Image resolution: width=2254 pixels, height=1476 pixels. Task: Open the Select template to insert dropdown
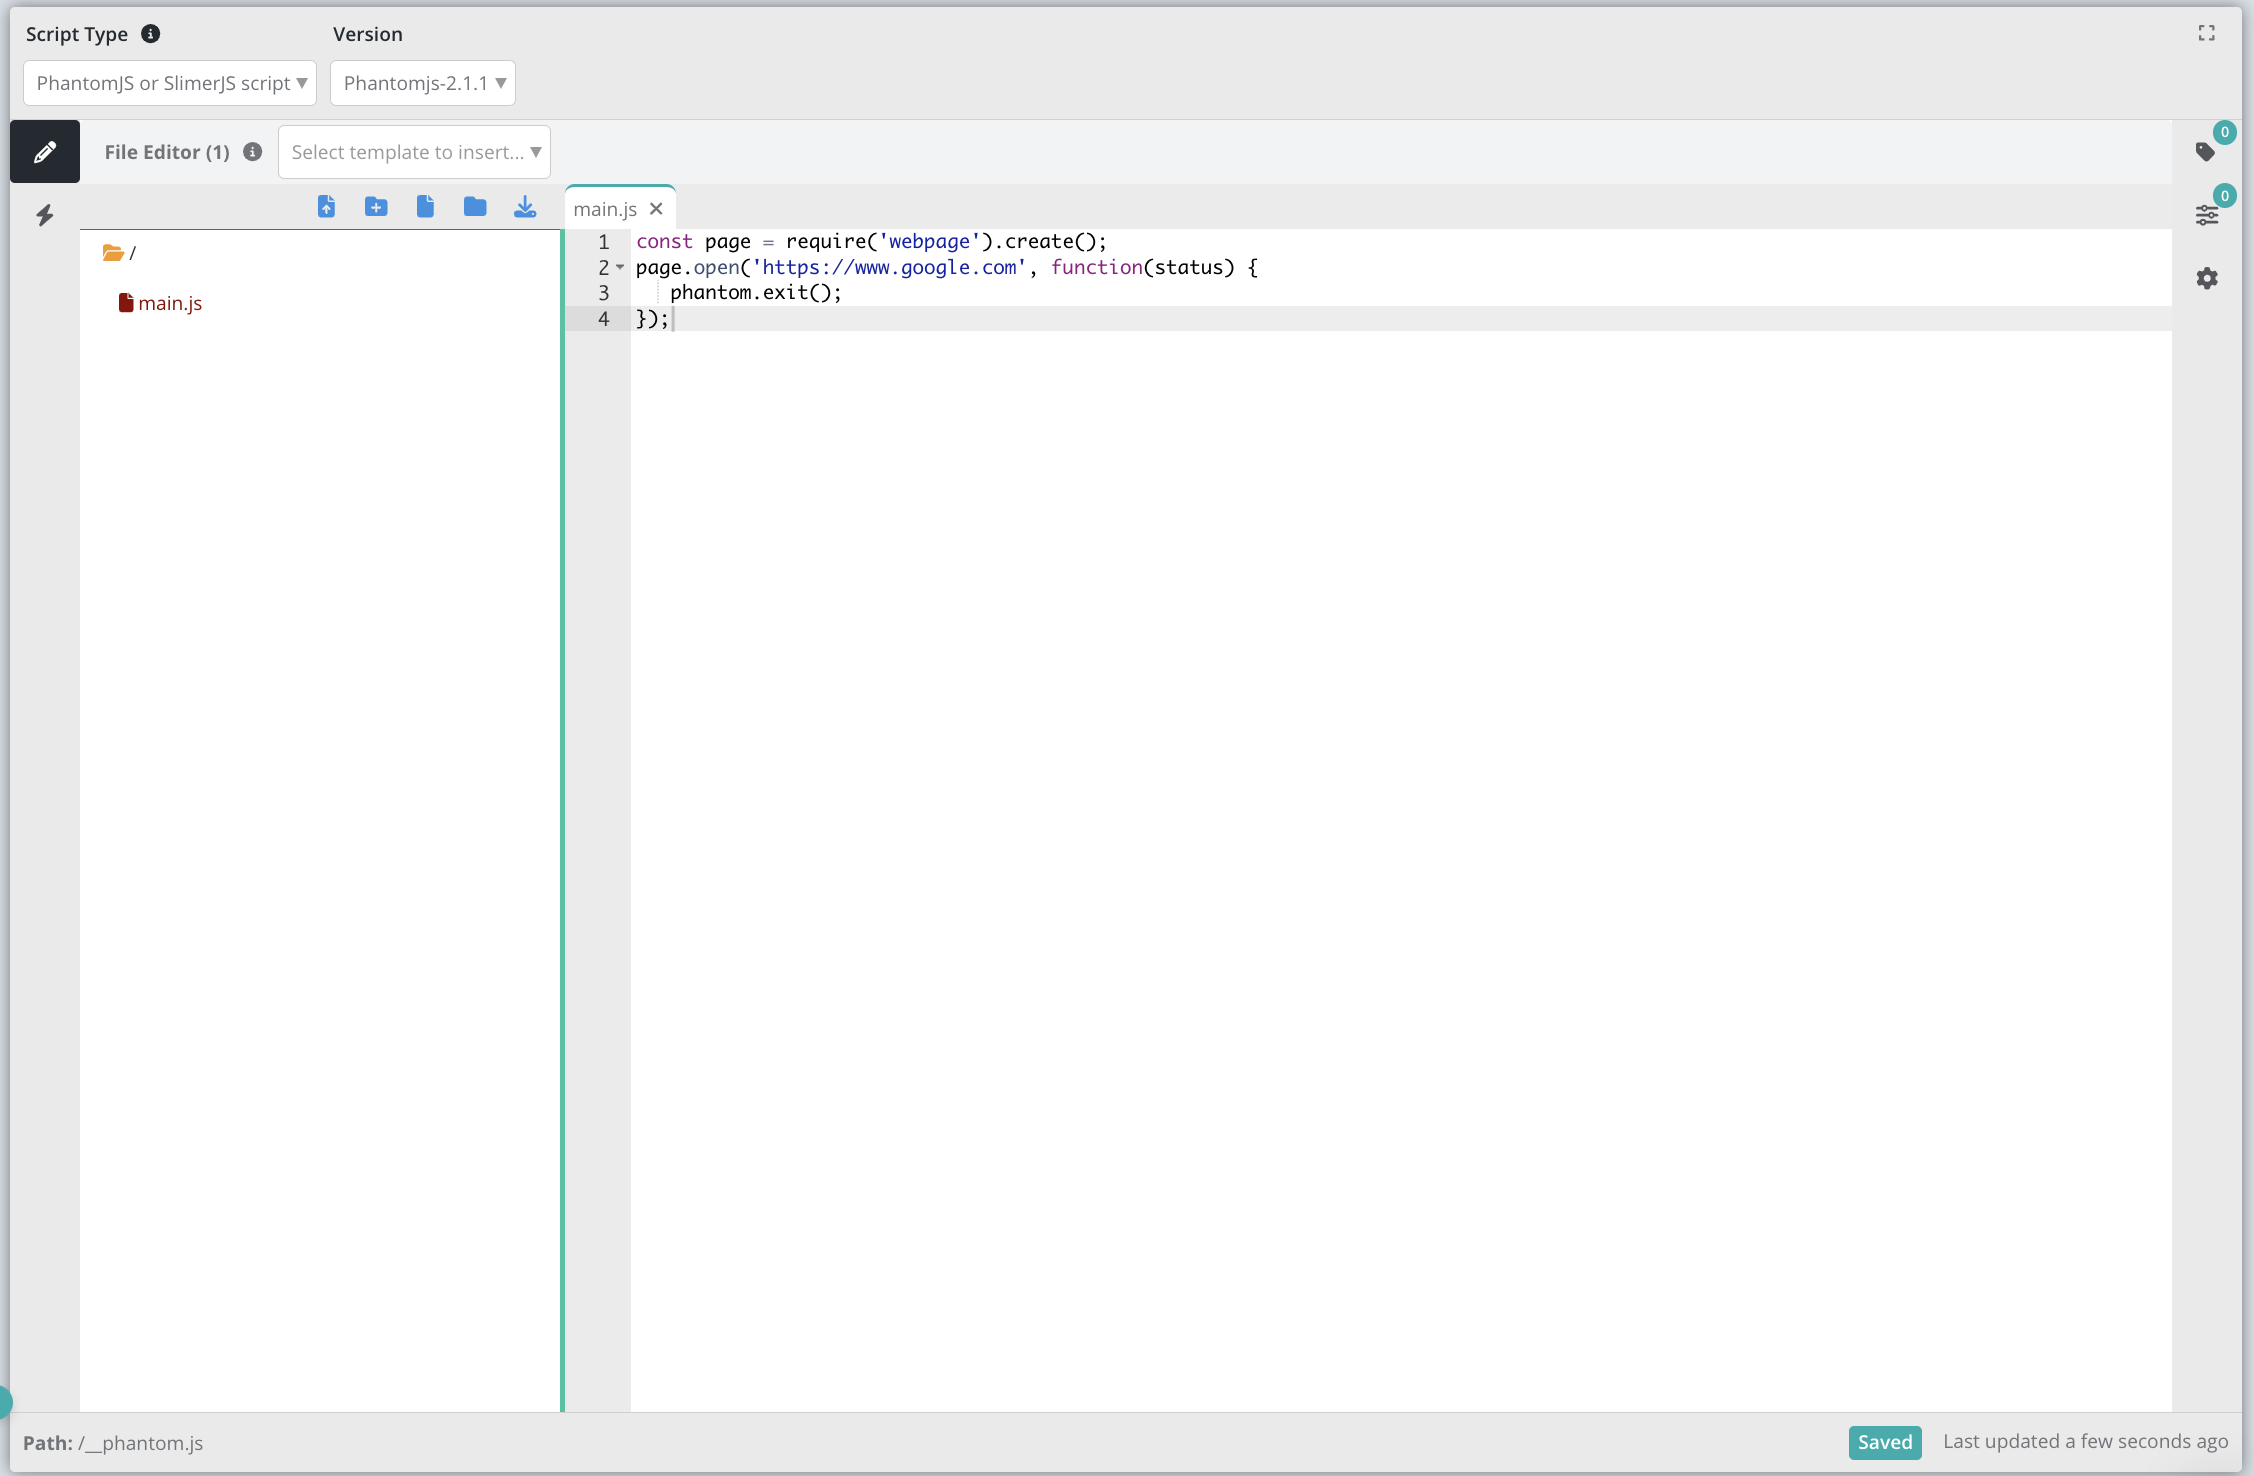[414, 152]
